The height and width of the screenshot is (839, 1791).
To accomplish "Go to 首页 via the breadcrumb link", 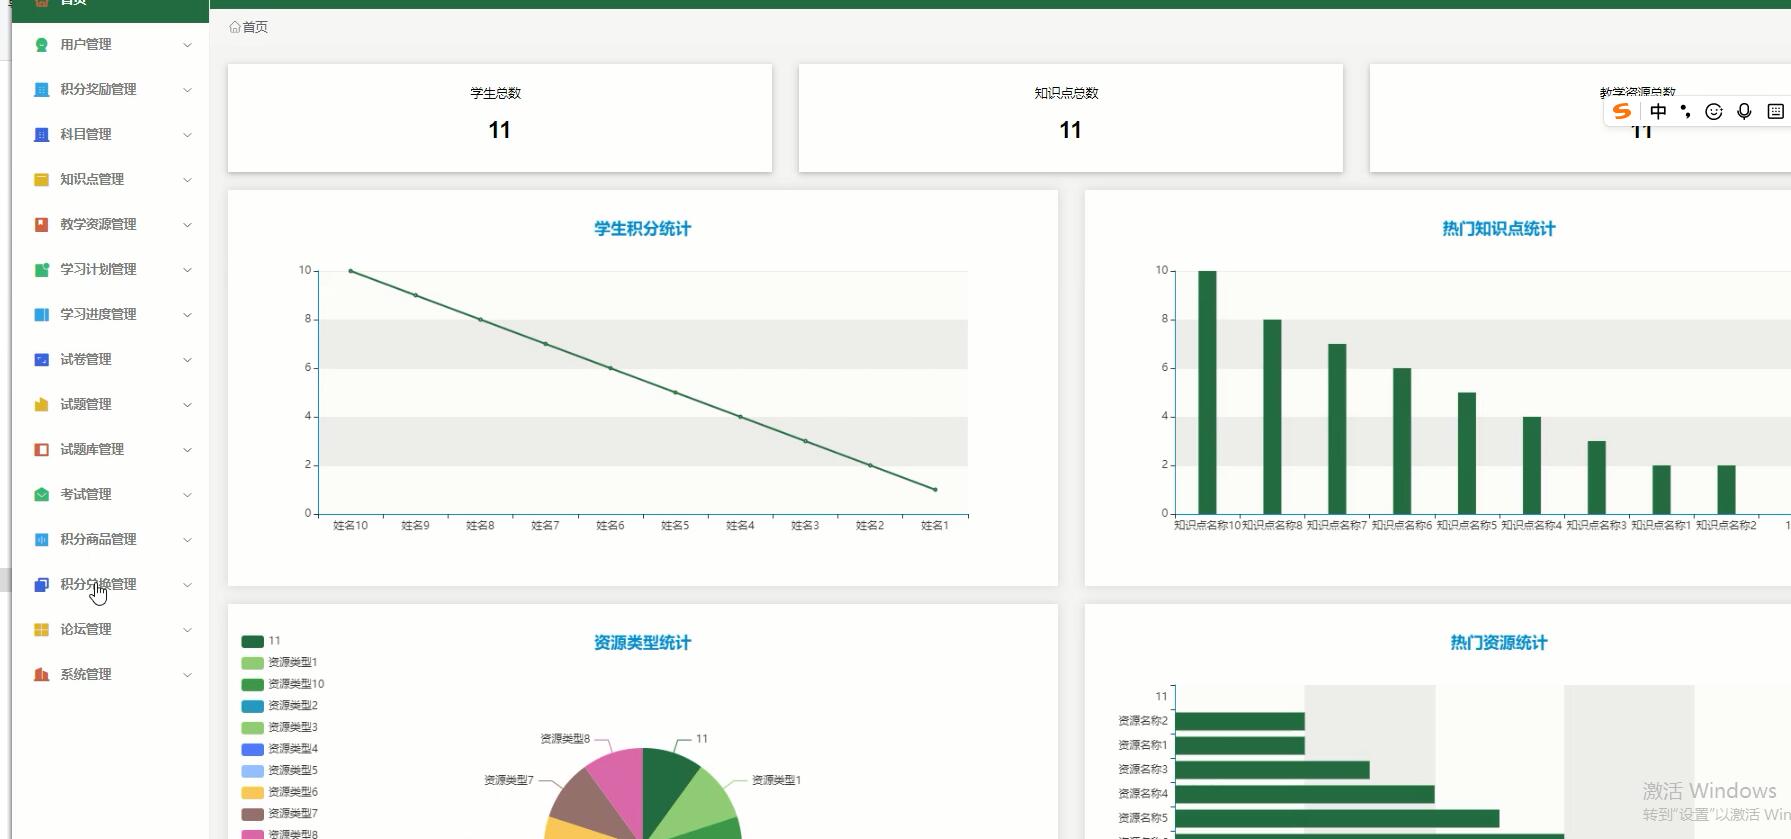I will click(255, 27).
